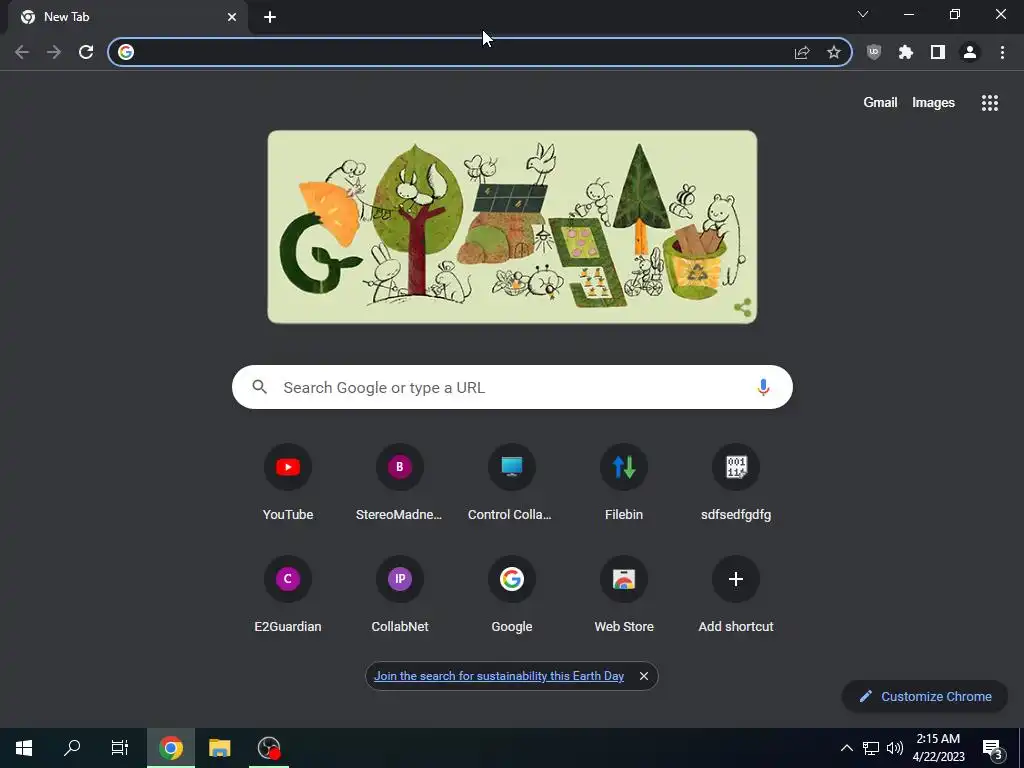This screenshot has height=768, width=1024.
Task: Open the StereoMadness shortcut
Action: tap(400, 483)
